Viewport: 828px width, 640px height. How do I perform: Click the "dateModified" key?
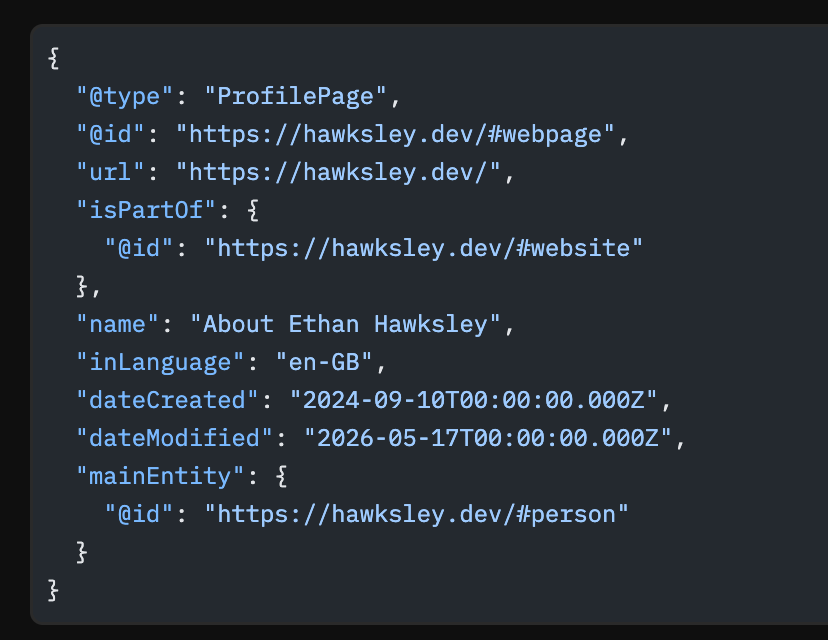174,439
